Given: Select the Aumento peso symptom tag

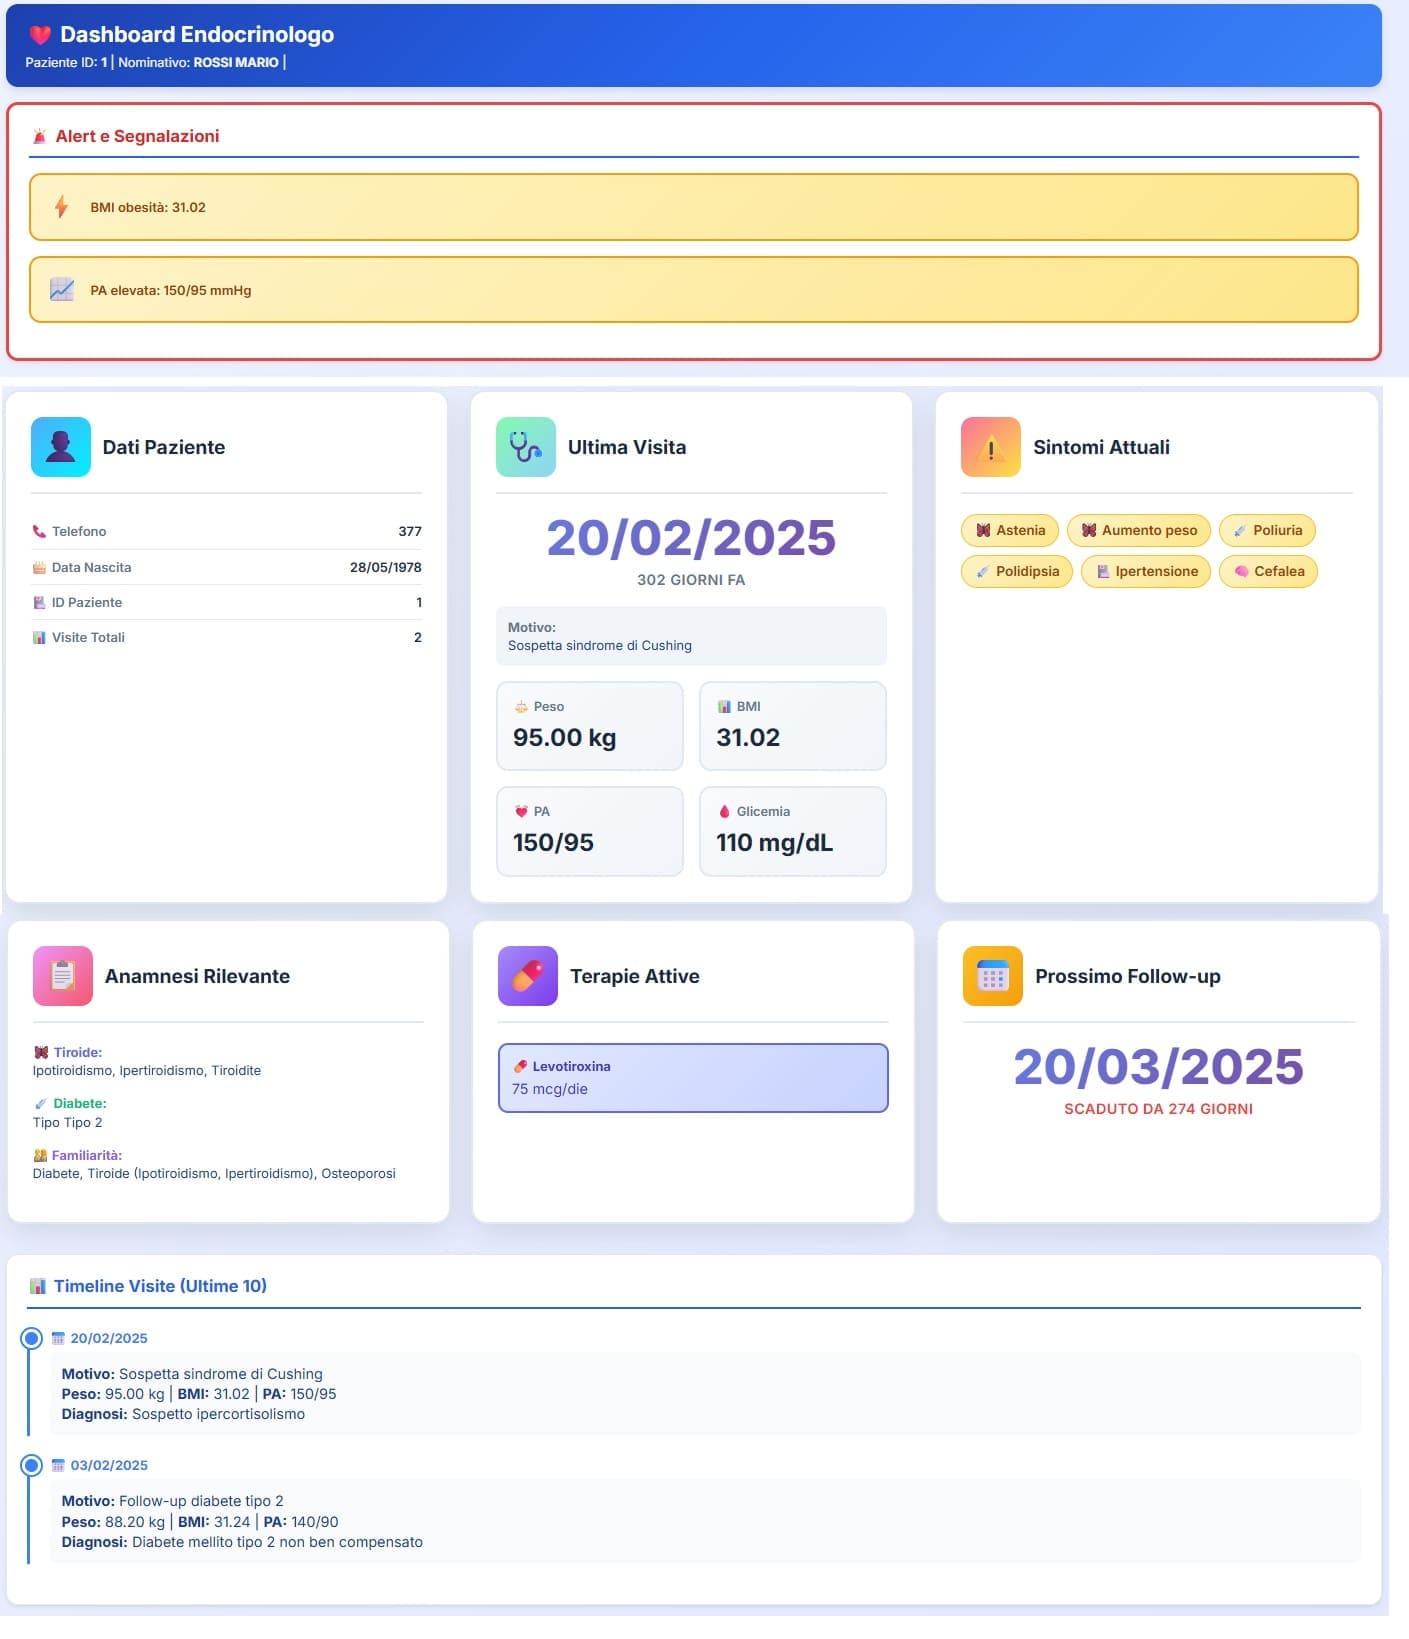Looking at the screenshot, I should [x=1139, y=531].
